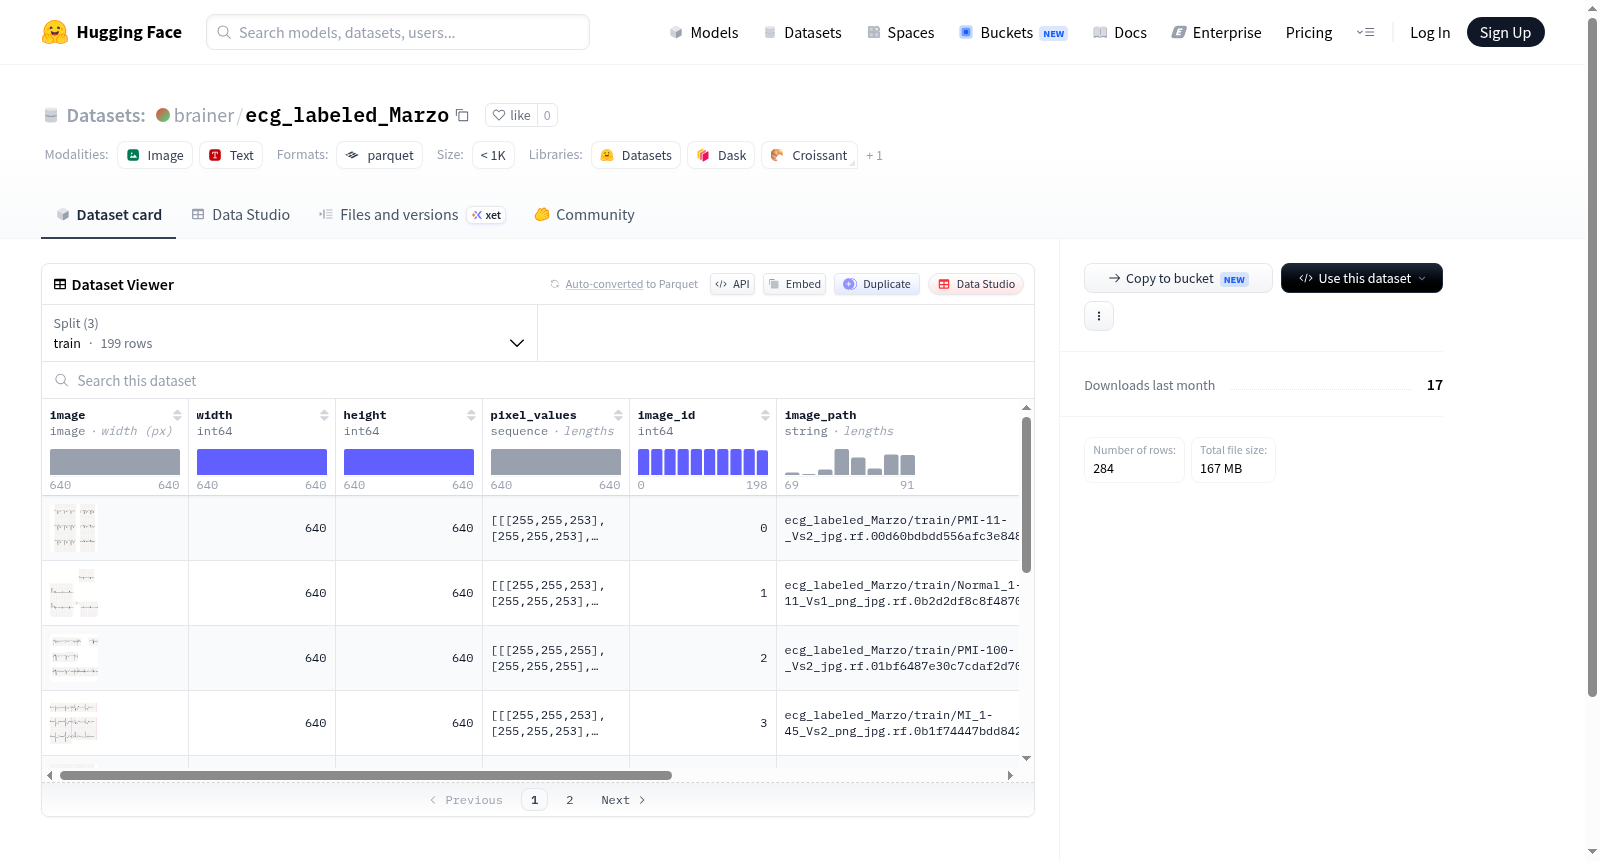This screenshot has height=861, width=1600.
Task: Open Data Studio from viewer header
Action: pyautogui.click(x=976, y=284)
